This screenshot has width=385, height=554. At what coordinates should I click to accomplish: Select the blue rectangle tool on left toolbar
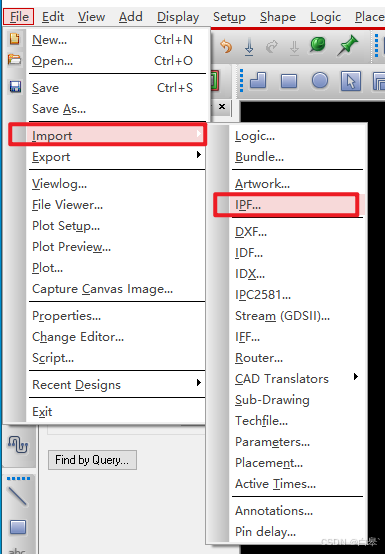pos(18,527)
